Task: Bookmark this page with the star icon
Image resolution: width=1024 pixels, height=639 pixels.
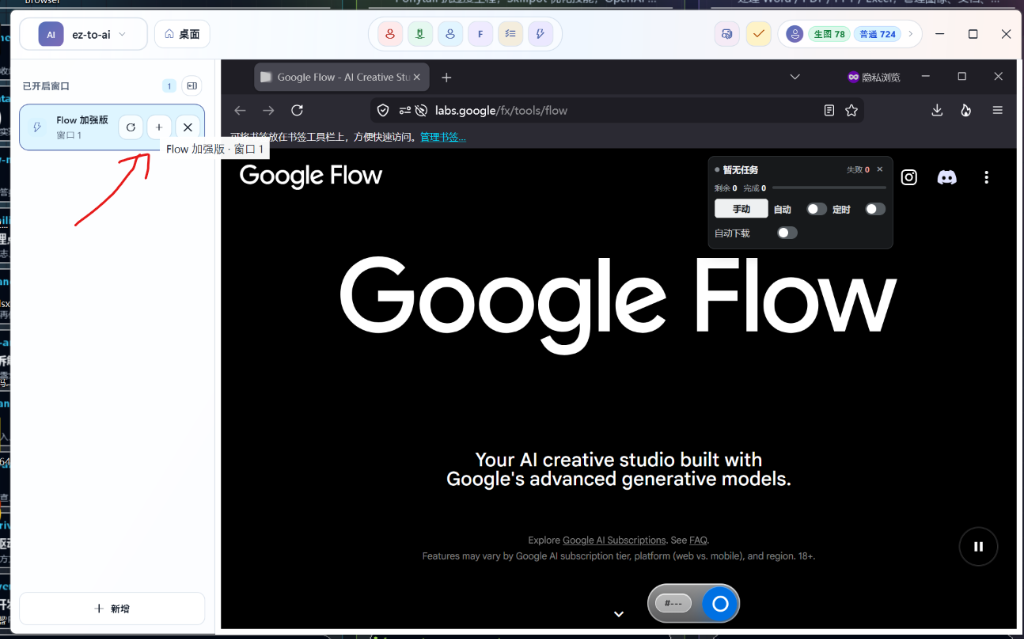Action: point(851,110)
